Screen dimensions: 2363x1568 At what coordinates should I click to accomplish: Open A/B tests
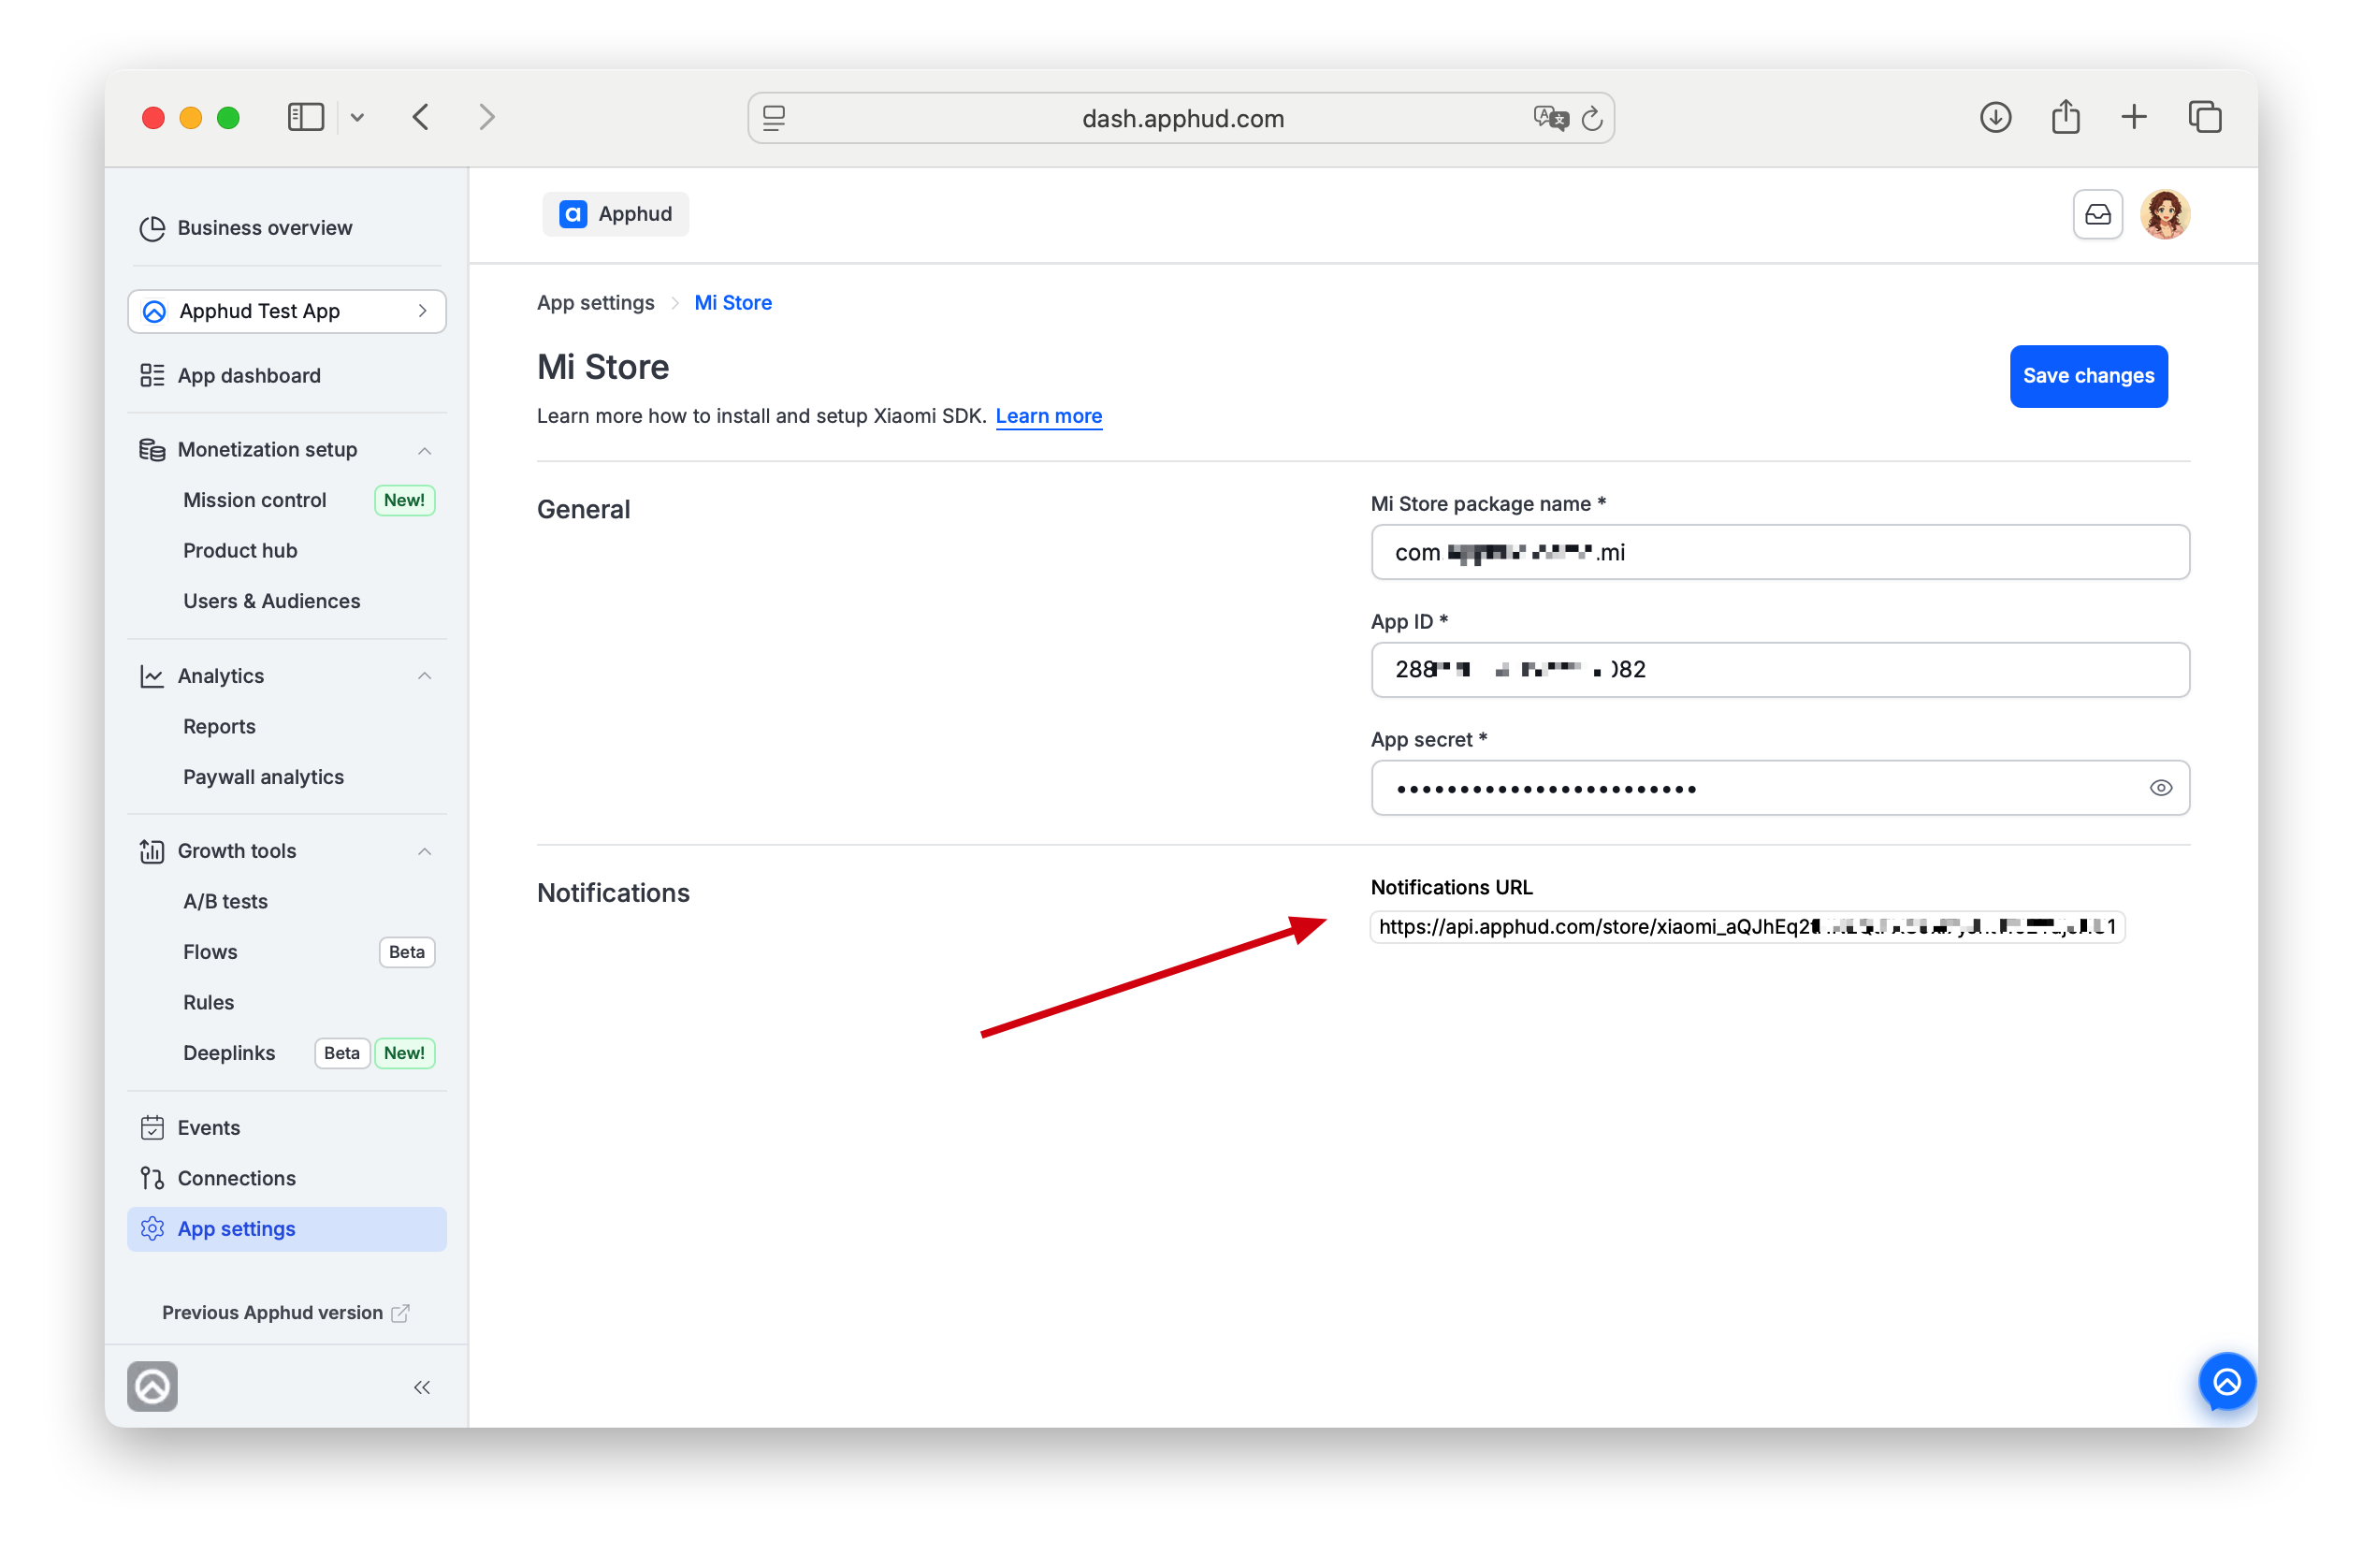[225, 902]
